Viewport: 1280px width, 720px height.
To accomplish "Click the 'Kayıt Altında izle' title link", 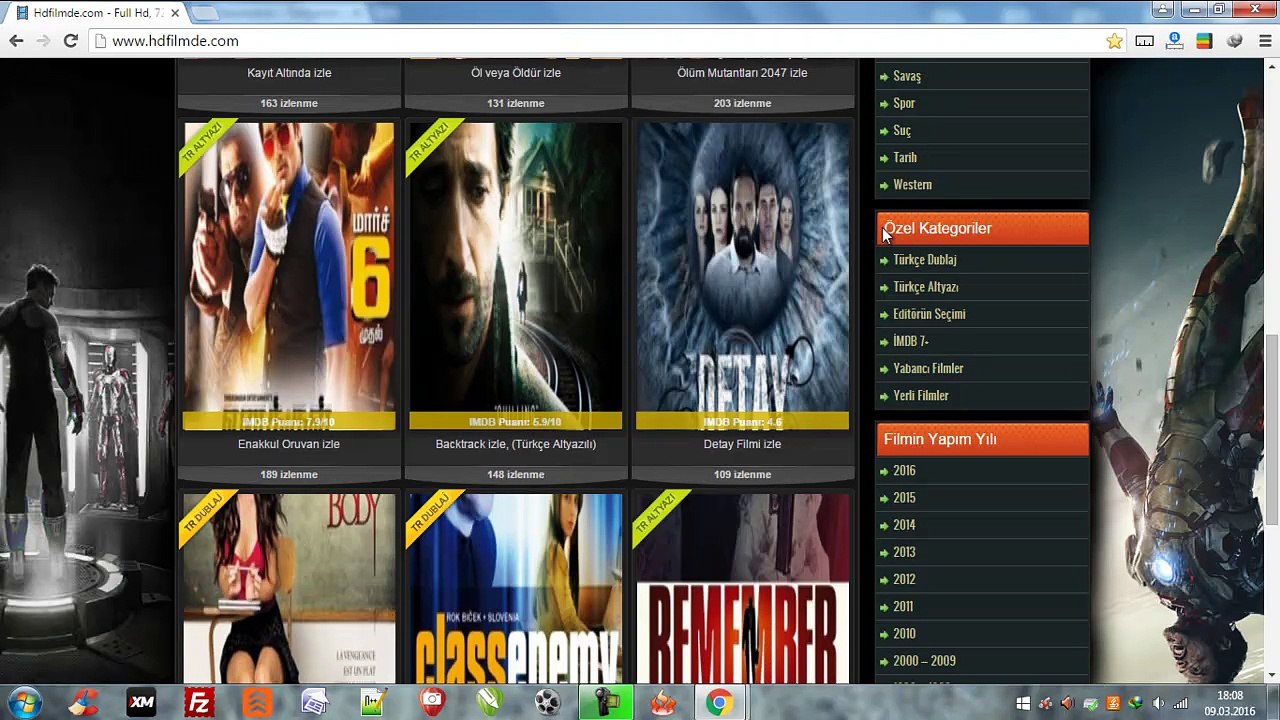I will [289, 73].
